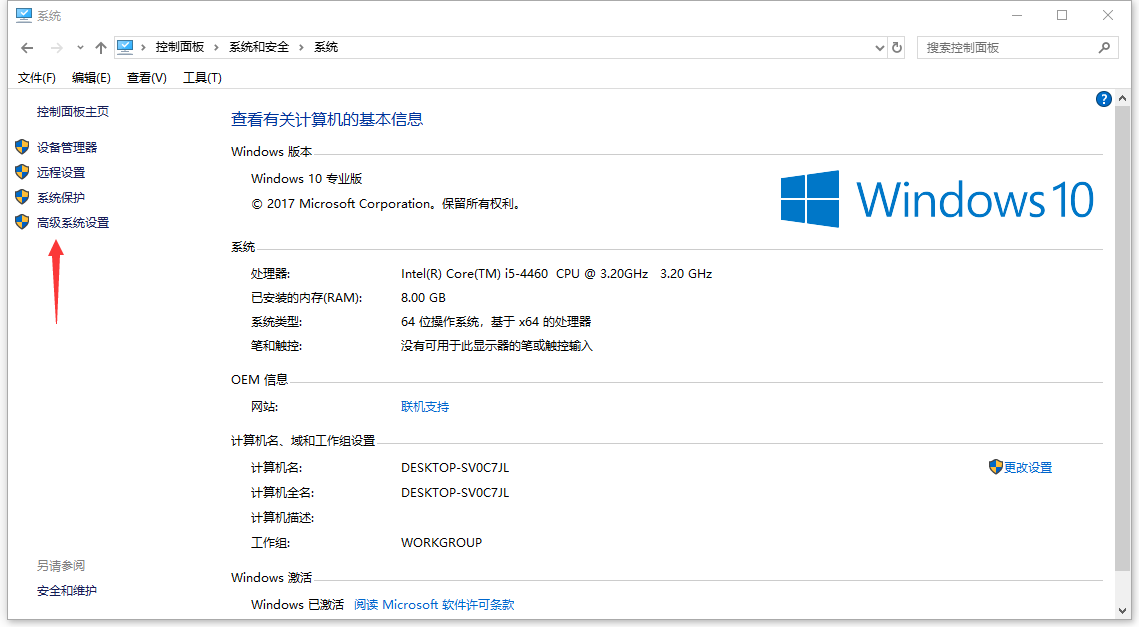Open 高级系统设置 link
The width and height of the screenshot is (1139, 627).
pyautogui.click(x=73, y=222)
